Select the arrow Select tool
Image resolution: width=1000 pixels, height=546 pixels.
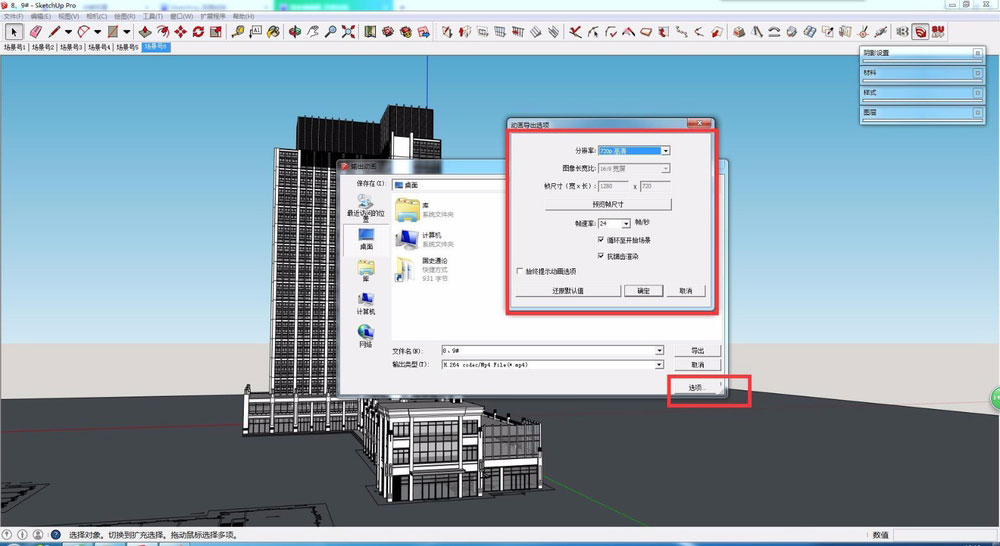coord(14,31)
